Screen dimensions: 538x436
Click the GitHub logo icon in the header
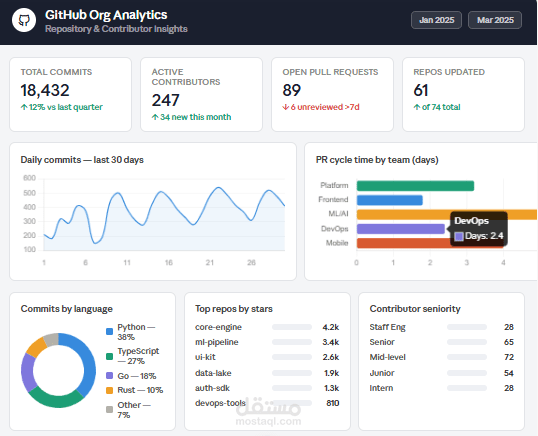(24, 20)
